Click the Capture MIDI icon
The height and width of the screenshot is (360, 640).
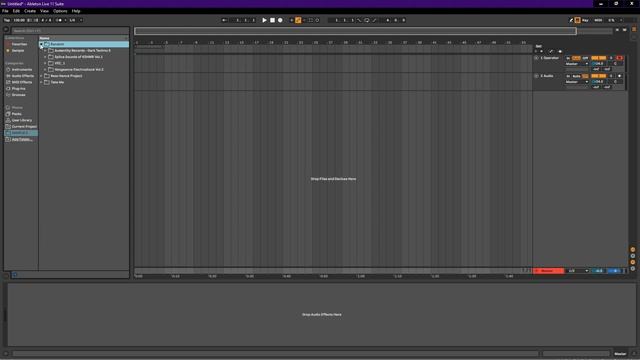[x=311, y=20]
